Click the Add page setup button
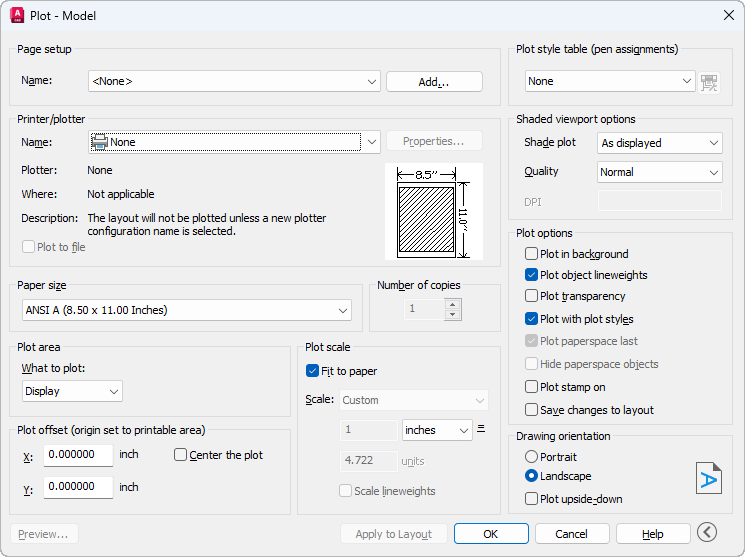 434,82
